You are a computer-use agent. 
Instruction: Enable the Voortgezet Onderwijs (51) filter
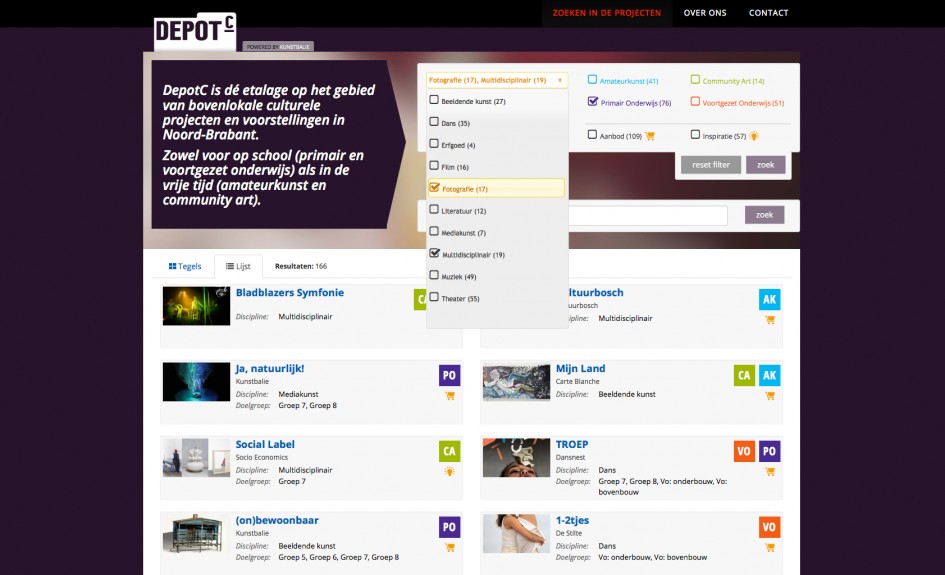[x=695, y=101]
